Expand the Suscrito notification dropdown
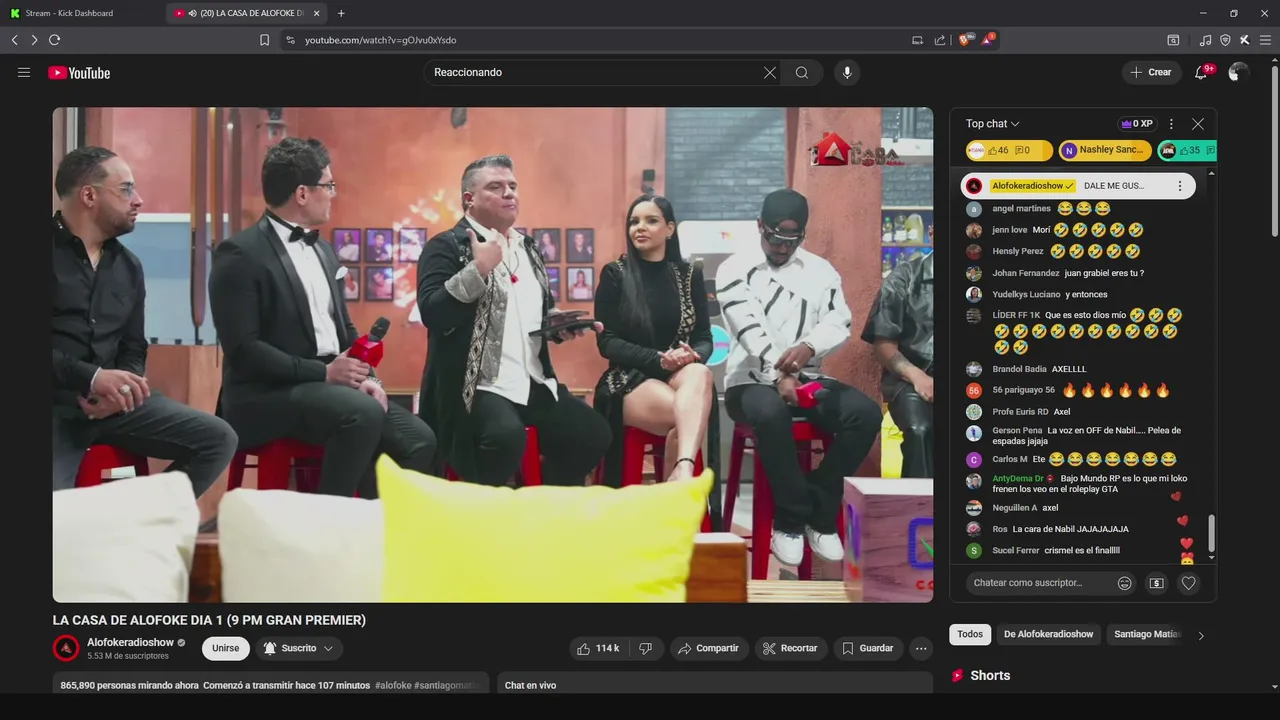The height and width of the screenshot is (720, 1280). click(299, 648)
